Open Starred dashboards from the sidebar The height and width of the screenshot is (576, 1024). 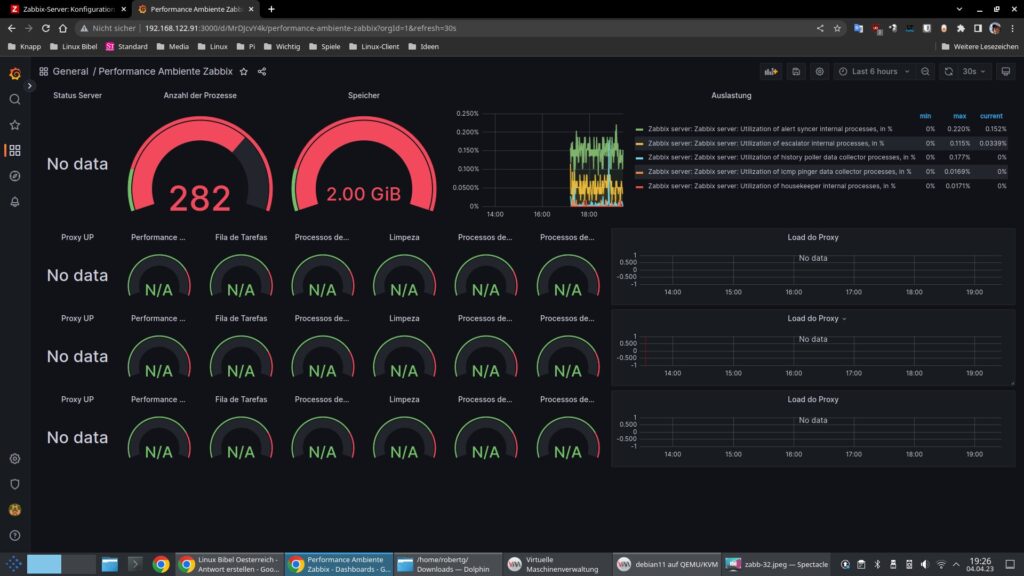click(x=15, y=125)
